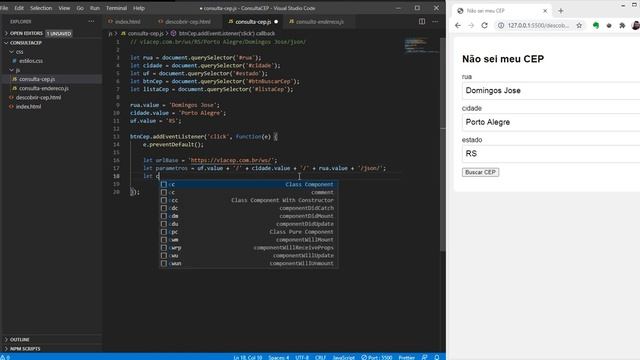Choose the 'componentWillReceiveProps' suggestion
The height and width of the screenshot is (360, 640).
click(249, 248)
